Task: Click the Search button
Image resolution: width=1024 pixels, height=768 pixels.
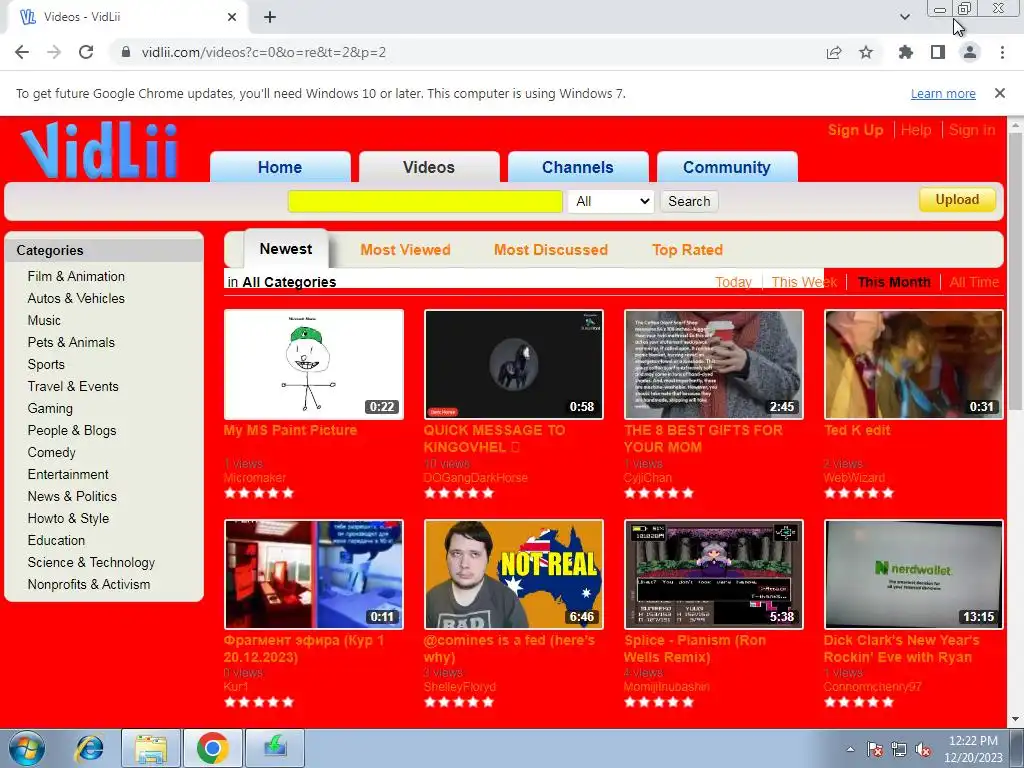Action: pyautogui.click(x=689, y=201)
